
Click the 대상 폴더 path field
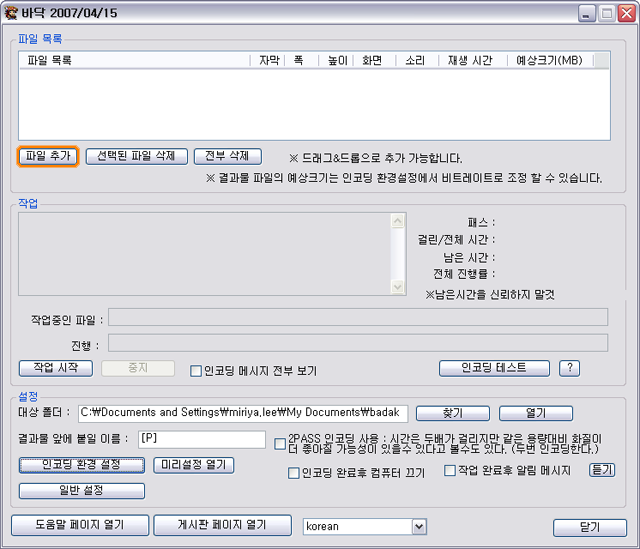tap(243, 413)
